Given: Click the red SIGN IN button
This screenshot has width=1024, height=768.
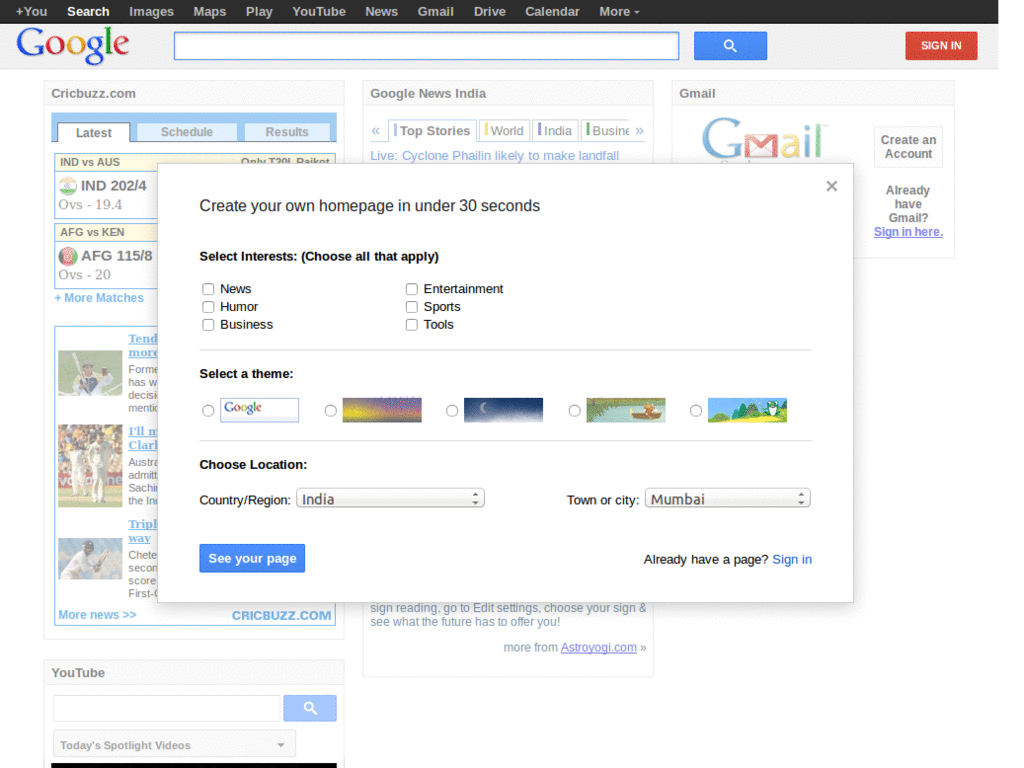Looking at the screenshot, I should click(x=941, y=46).
